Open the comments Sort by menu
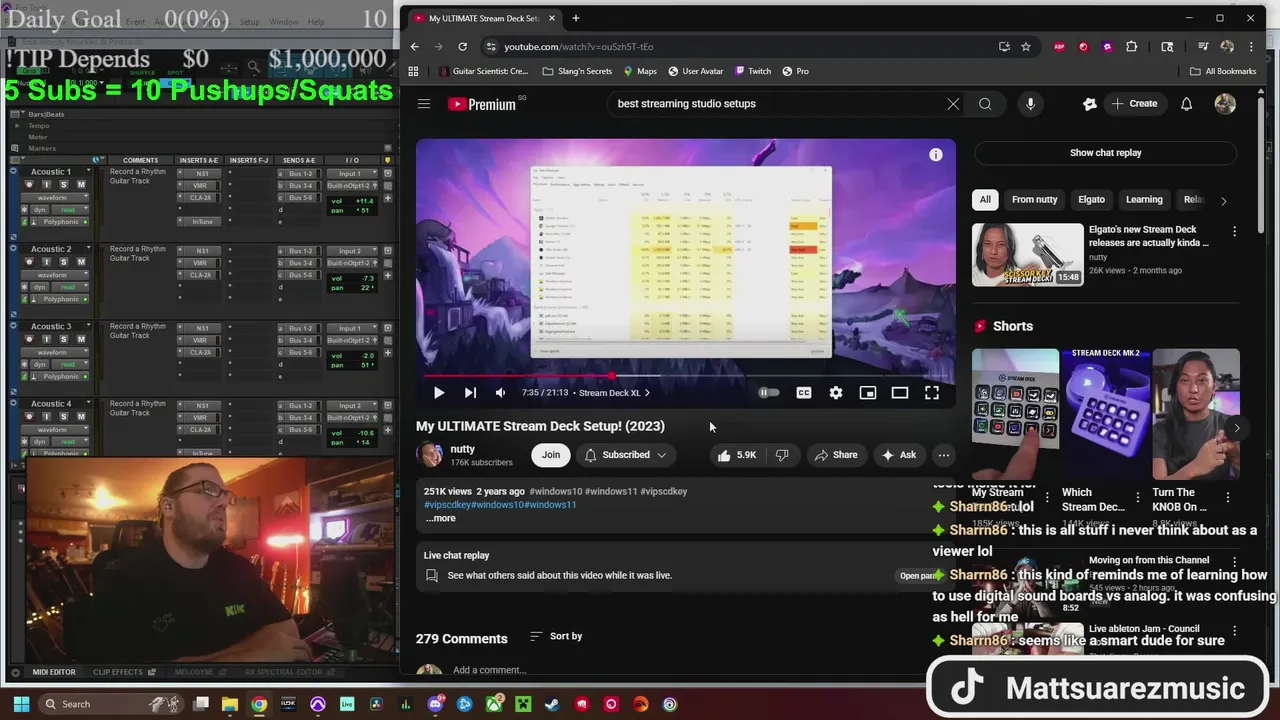Viewport: 1280px width, 720px height. pyautogui.click(x=556, y=636)
